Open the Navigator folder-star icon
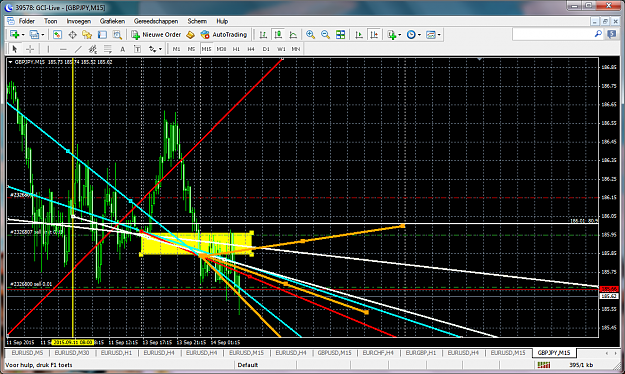Image resolution: width=625 pixels, height=374 pixels. click(87, 35)
